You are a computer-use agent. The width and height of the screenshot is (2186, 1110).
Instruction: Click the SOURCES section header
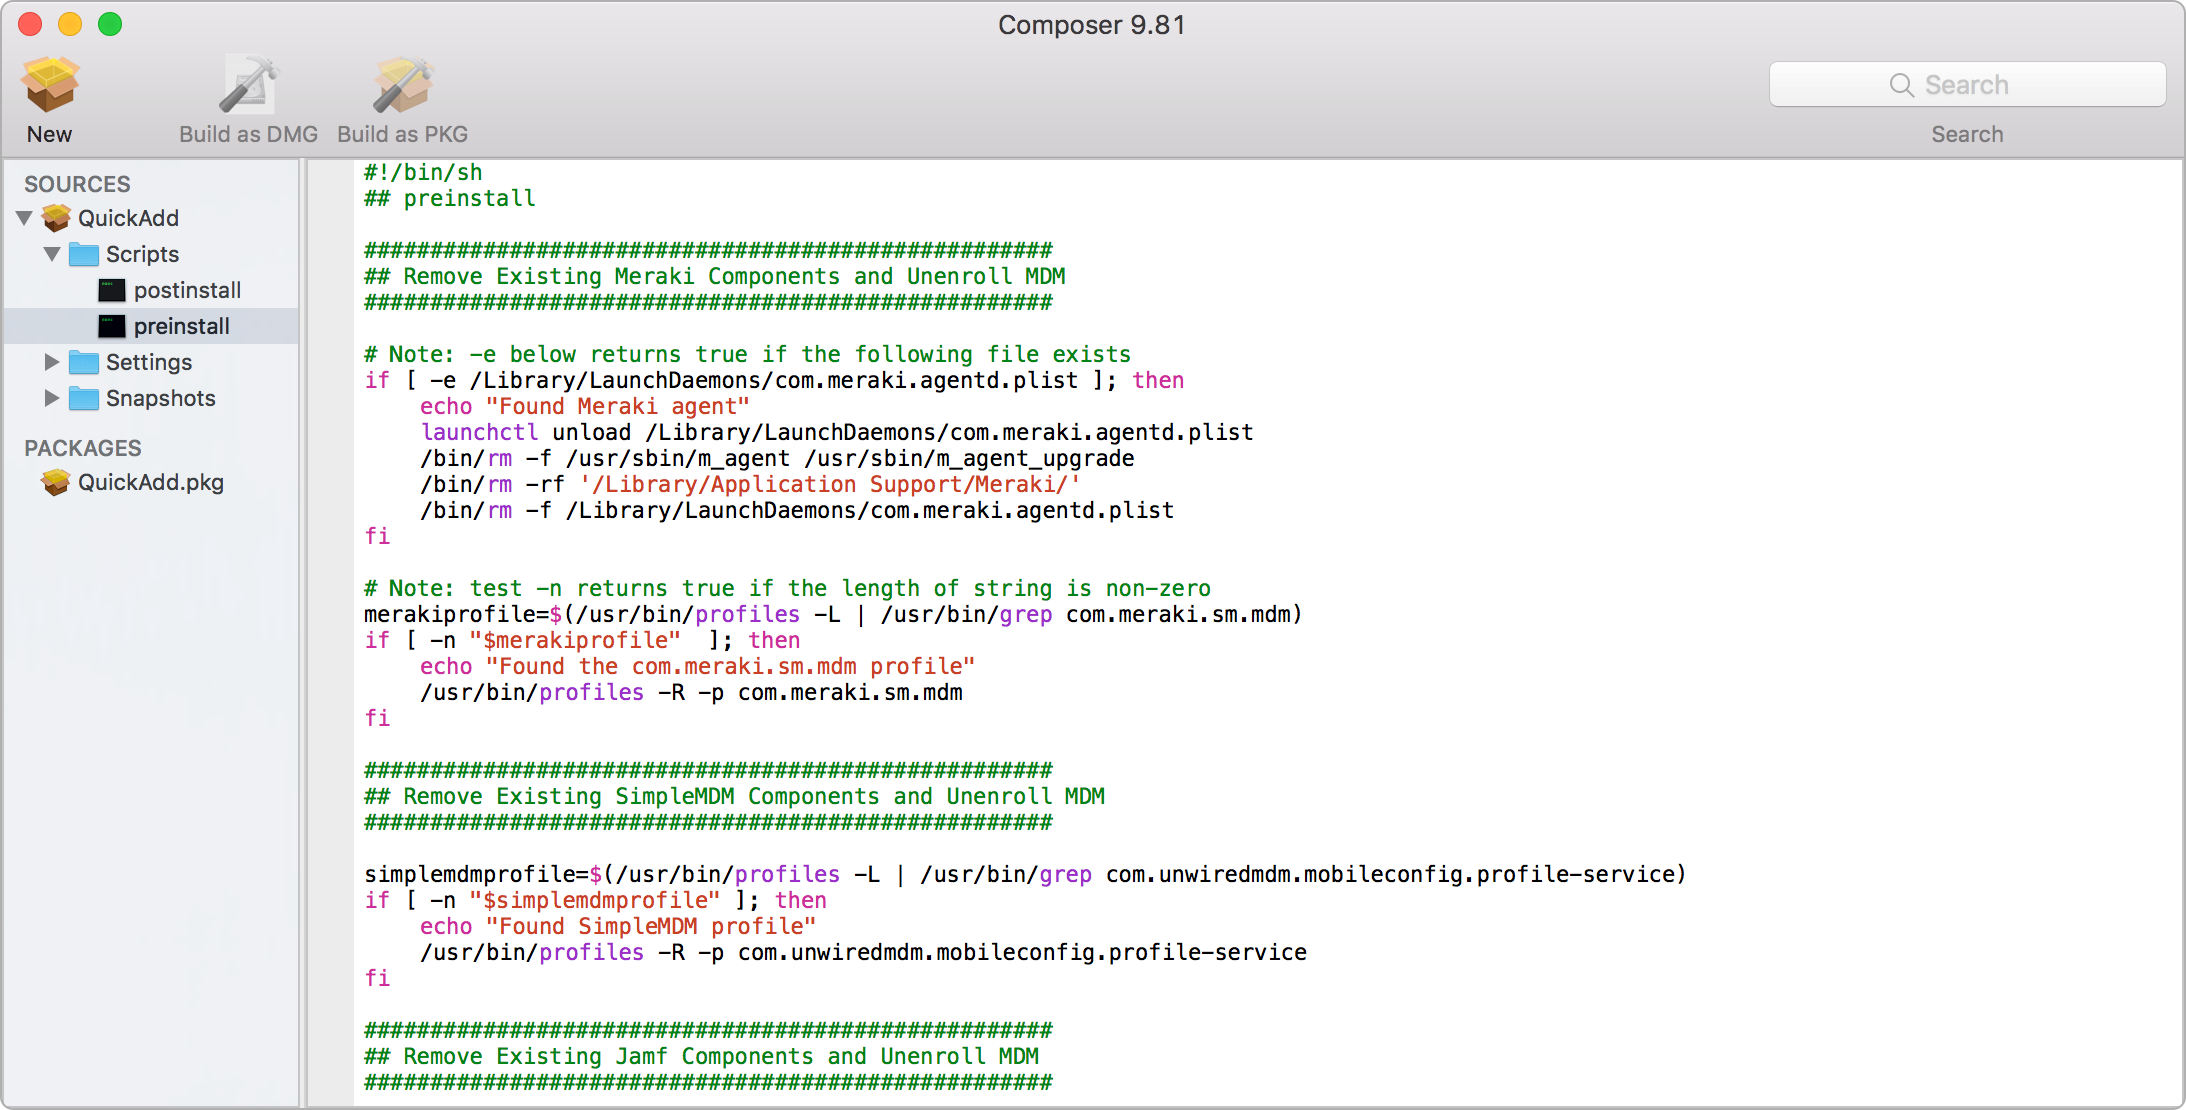[77, 184]
